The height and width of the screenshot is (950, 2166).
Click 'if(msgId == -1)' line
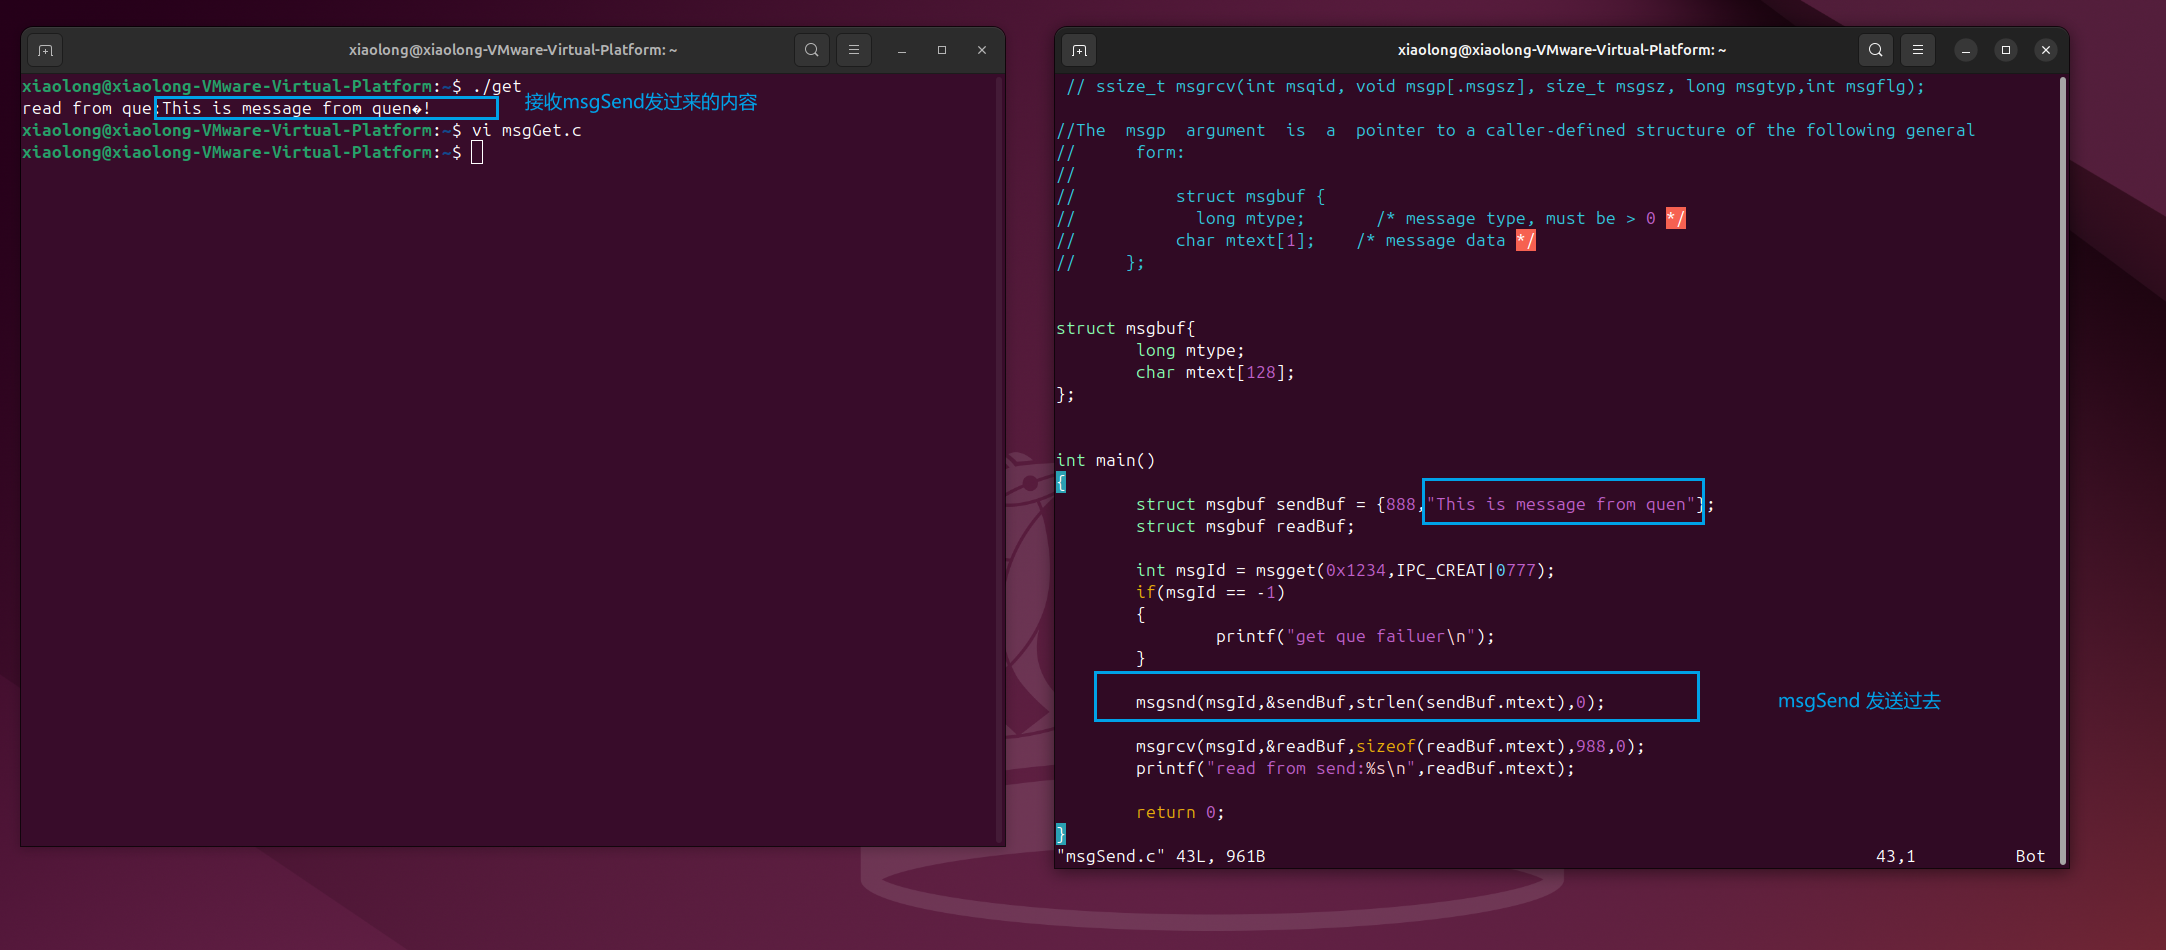(x=1210, y=593)
